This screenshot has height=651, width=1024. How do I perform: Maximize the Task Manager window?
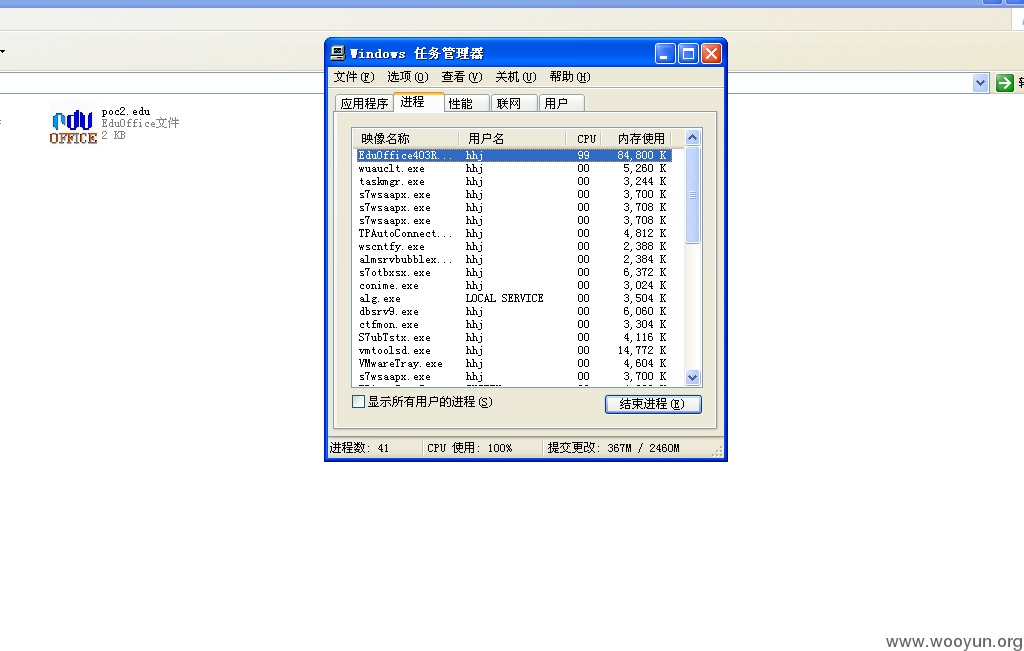688,54
